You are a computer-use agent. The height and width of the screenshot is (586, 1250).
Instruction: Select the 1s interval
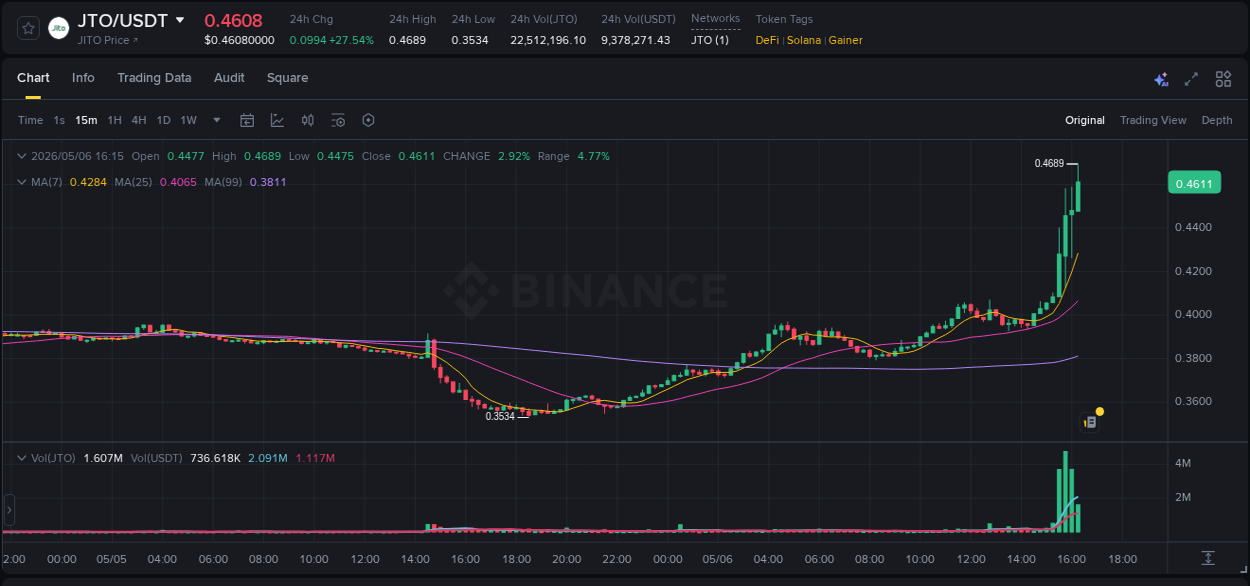coord(59,120)
